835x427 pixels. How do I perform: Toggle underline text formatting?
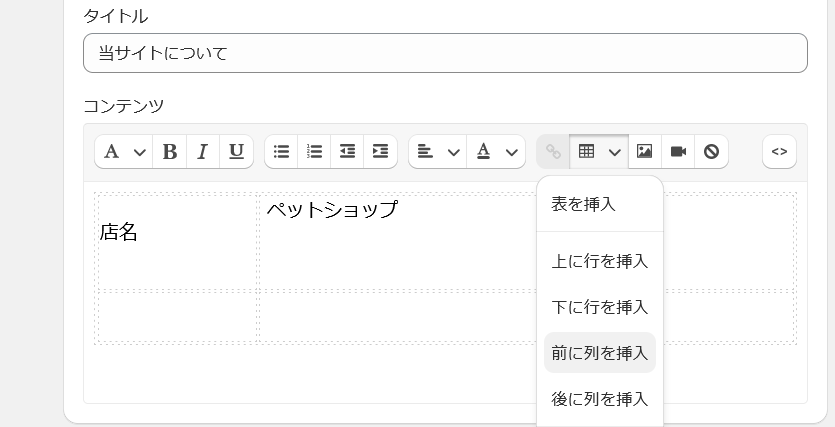tap(236, 152)
